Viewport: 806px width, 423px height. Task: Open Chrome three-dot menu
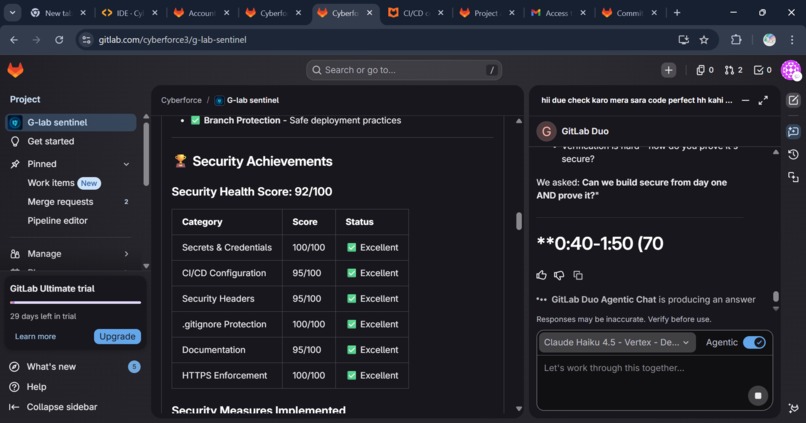(x=792, y=40)
